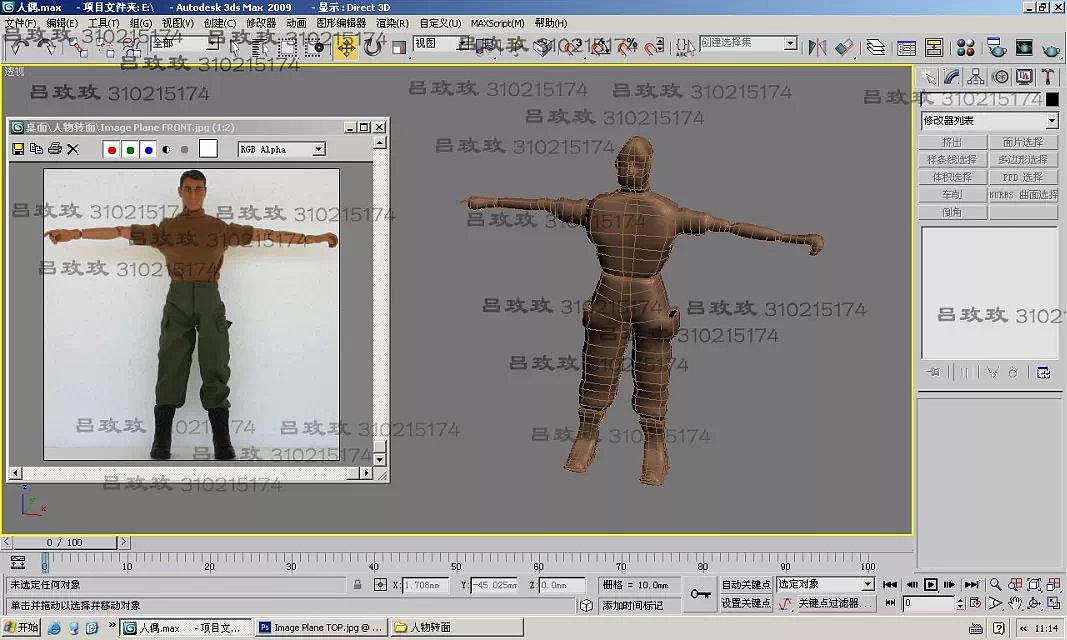Switch to the Utilities hammer panel tab

tap(1048, 77)
